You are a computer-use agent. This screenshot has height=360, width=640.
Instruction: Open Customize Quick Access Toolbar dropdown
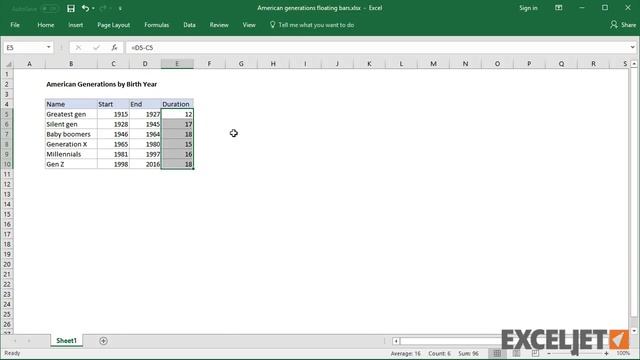(120, 8)
